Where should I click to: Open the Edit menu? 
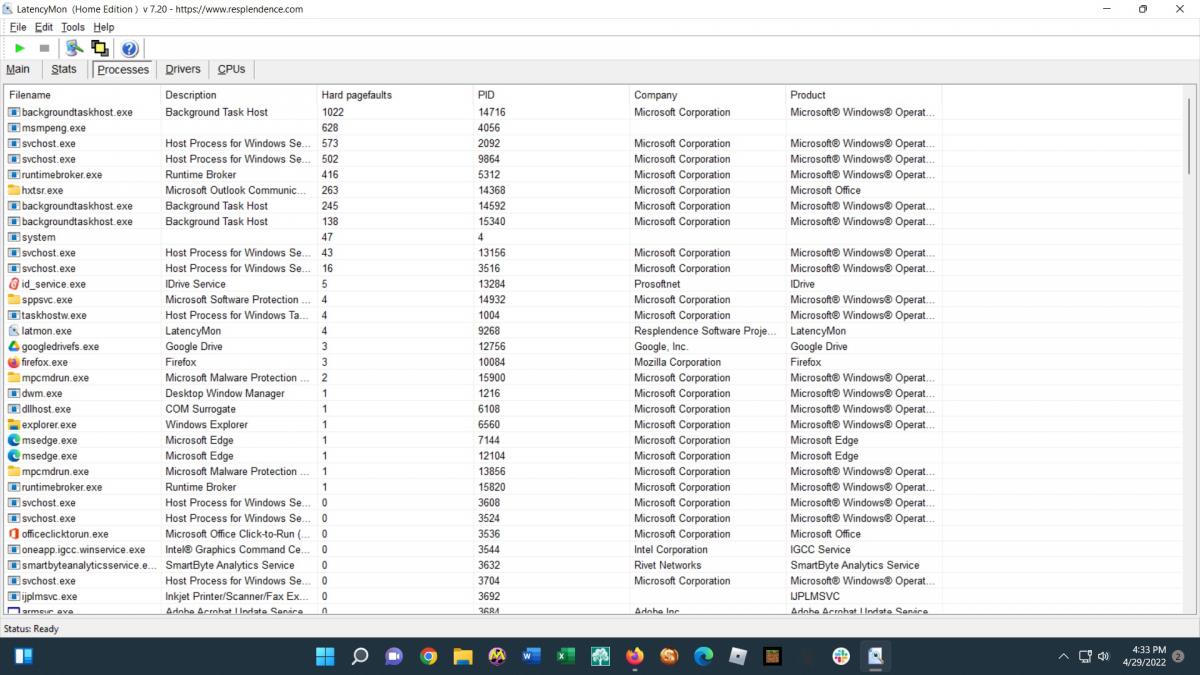44,27
